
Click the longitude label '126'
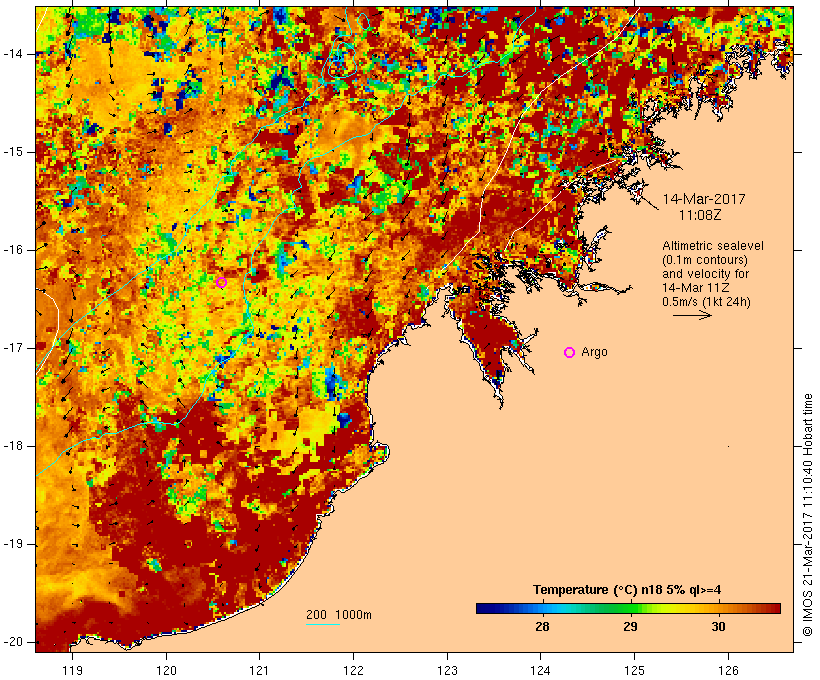(728, 671)
